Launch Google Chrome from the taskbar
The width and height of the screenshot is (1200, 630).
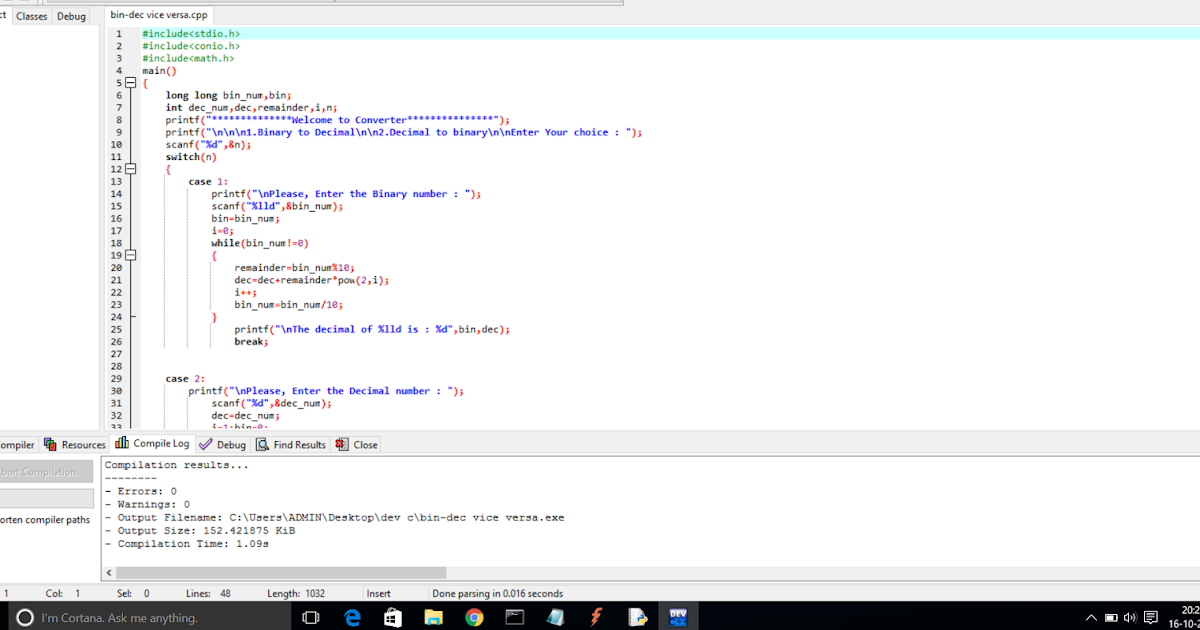(474, 616)
